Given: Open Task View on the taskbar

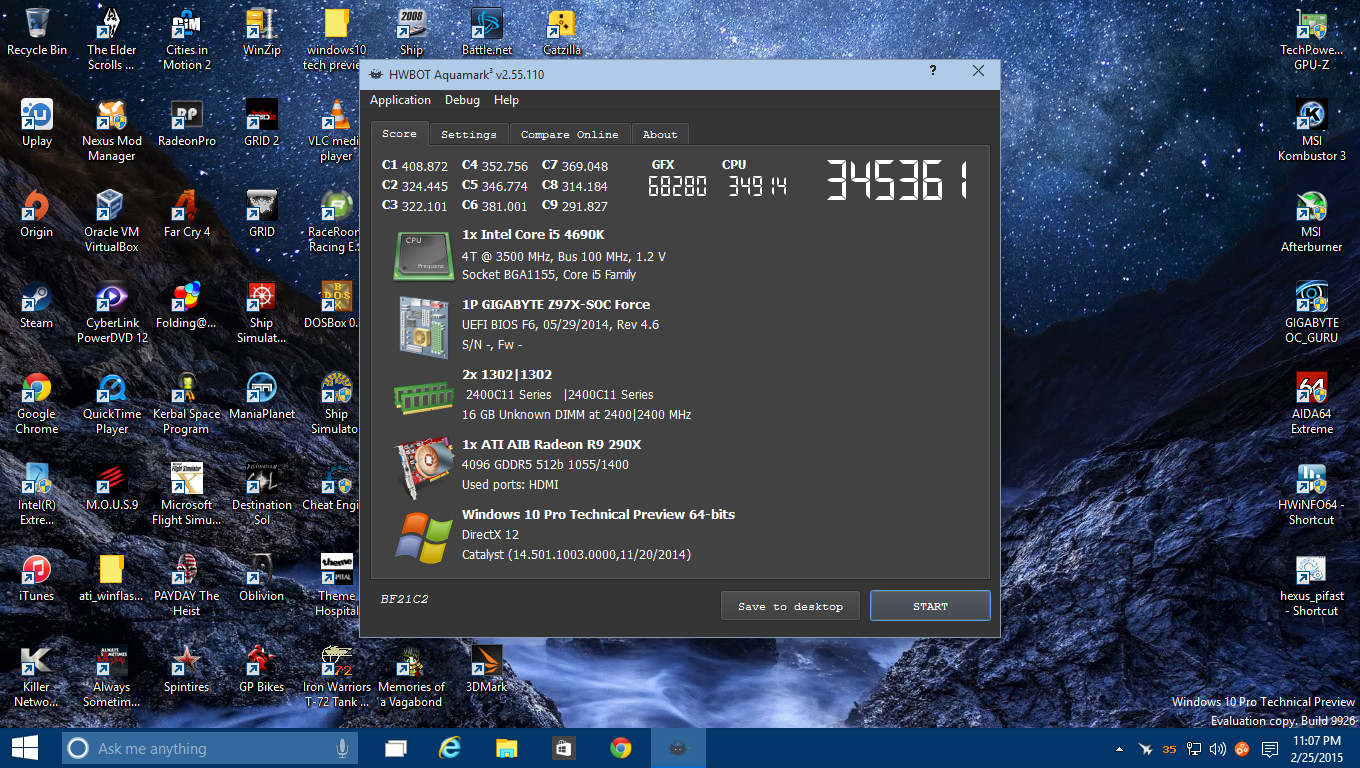Looking at the screenshot, I should 396,748.
